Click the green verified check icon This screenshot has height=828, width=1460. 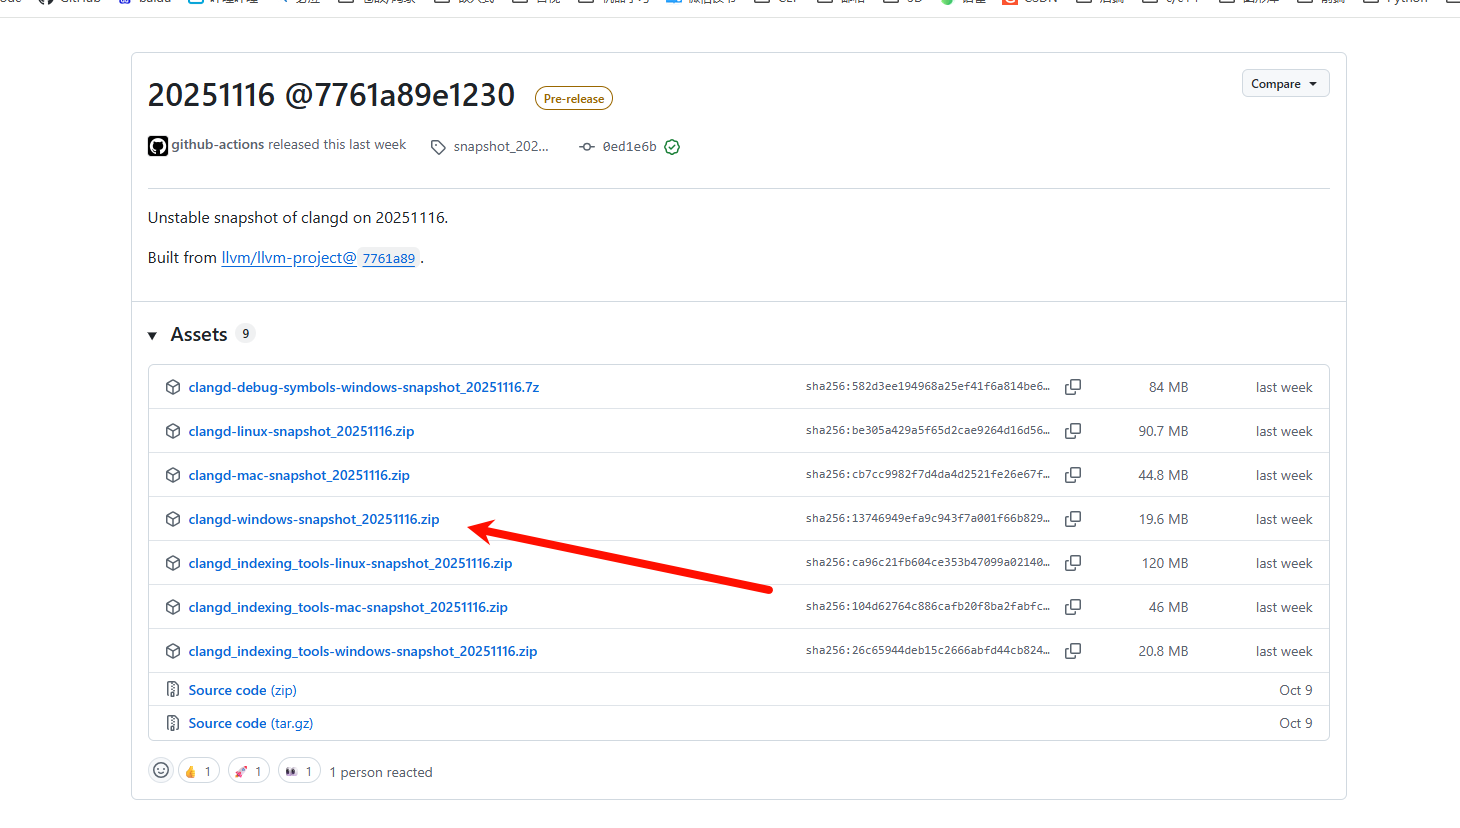pos(672,147)
